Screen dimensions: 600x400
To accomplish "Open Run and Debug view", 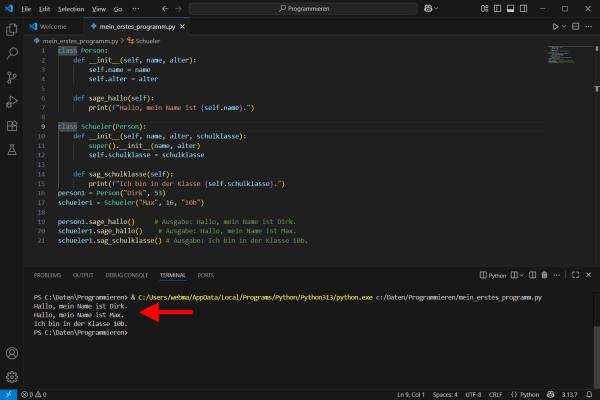I will [x=12, y=102].
